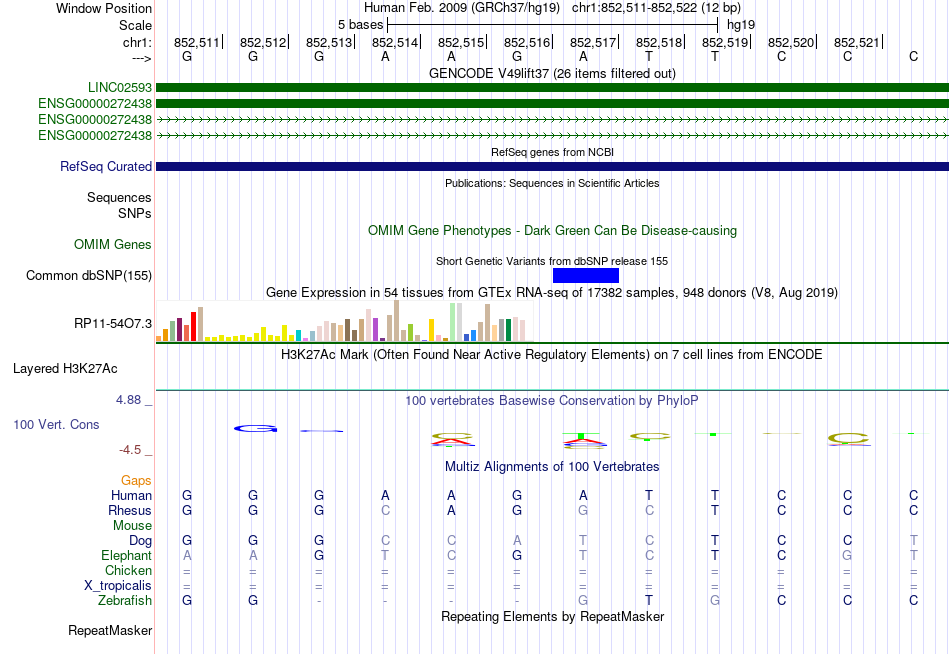Click the dark green LINC02593 gene bar
This screenshot has width=950, height=654.
point(552,88)
